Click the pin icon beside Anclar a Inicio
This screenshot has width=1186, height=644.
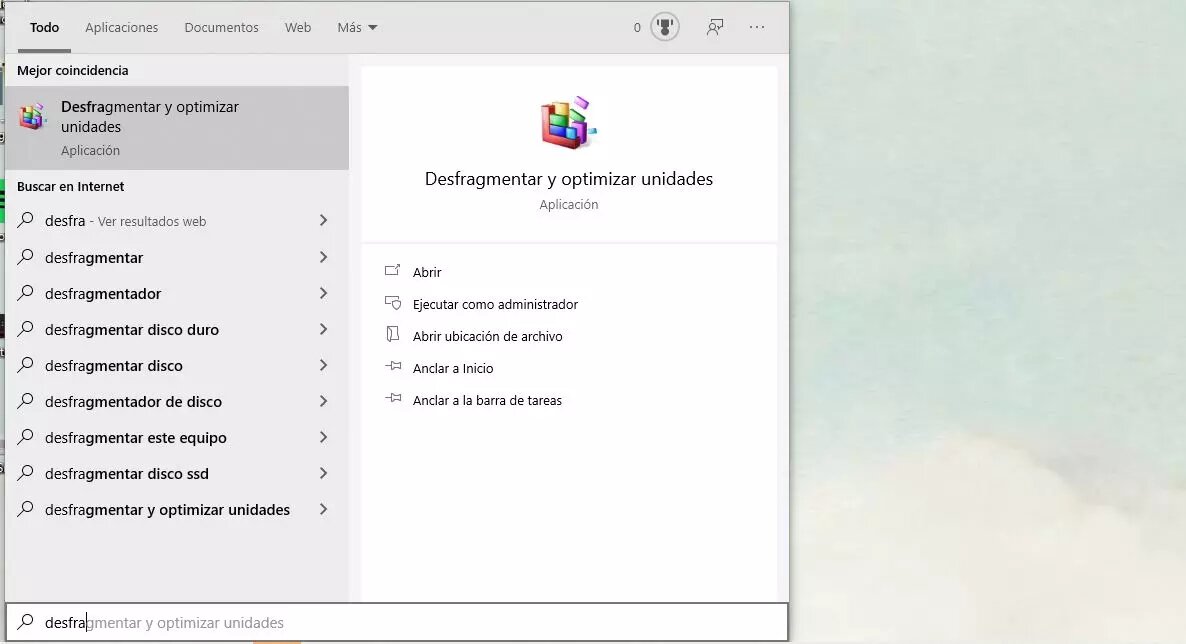[393, 367]
